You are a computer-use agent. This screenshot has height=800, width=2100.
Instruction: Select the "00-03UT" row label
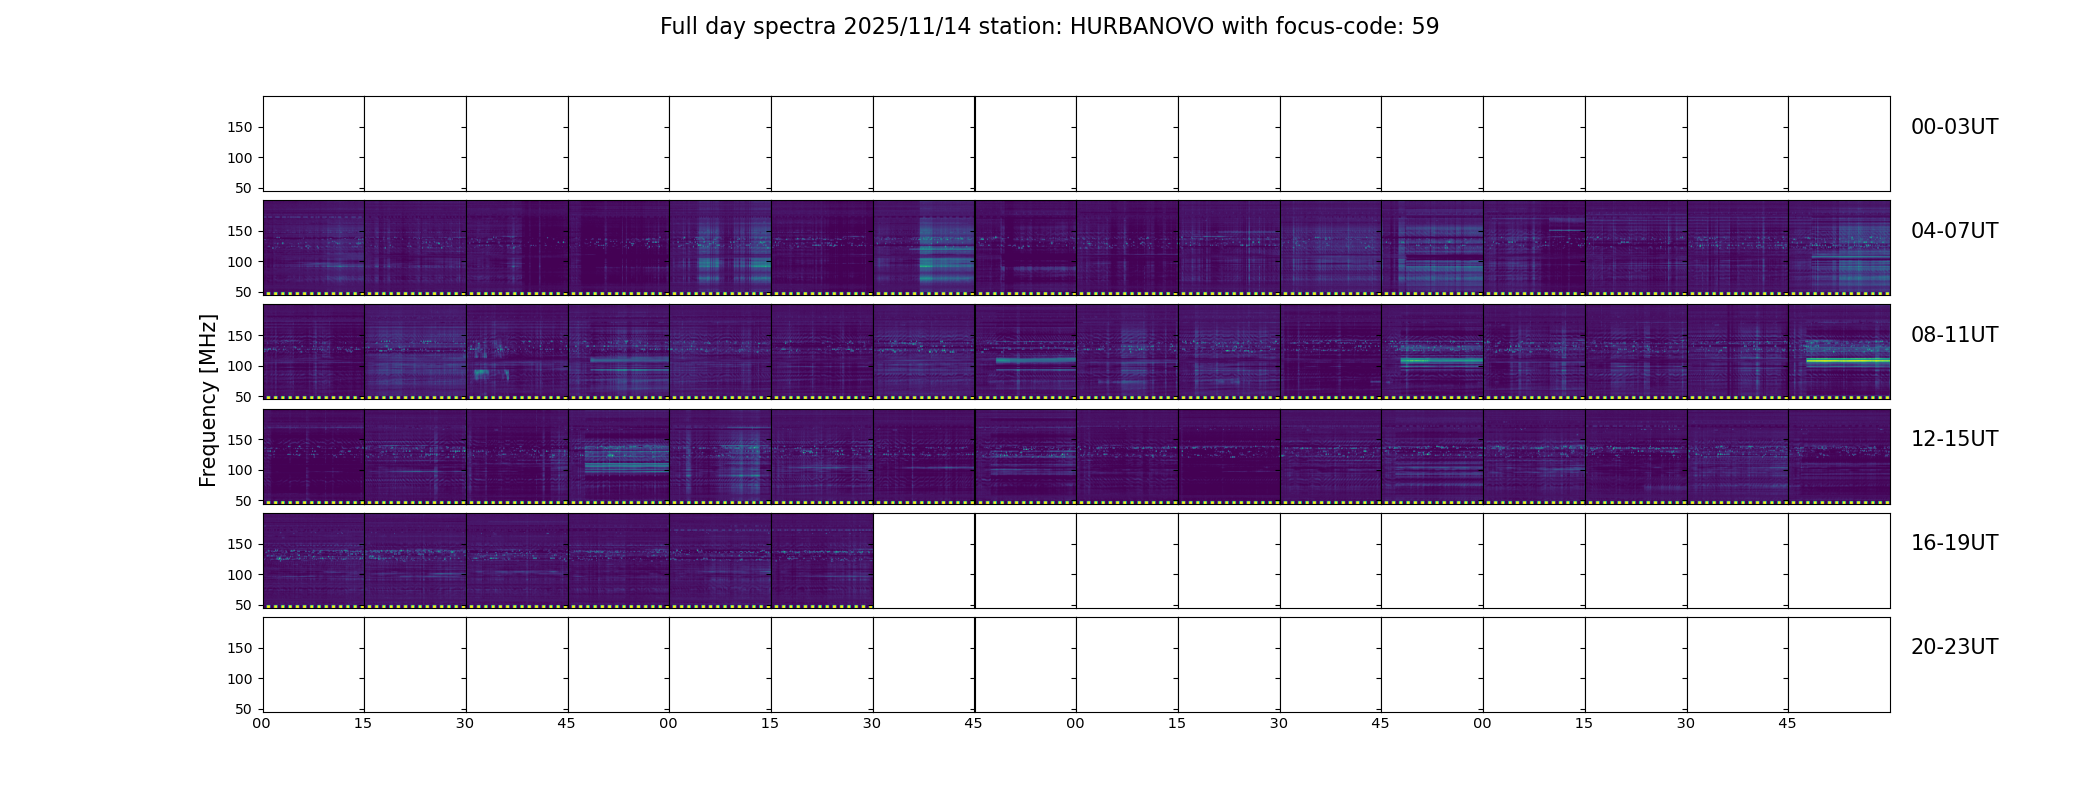(1954, 127)
